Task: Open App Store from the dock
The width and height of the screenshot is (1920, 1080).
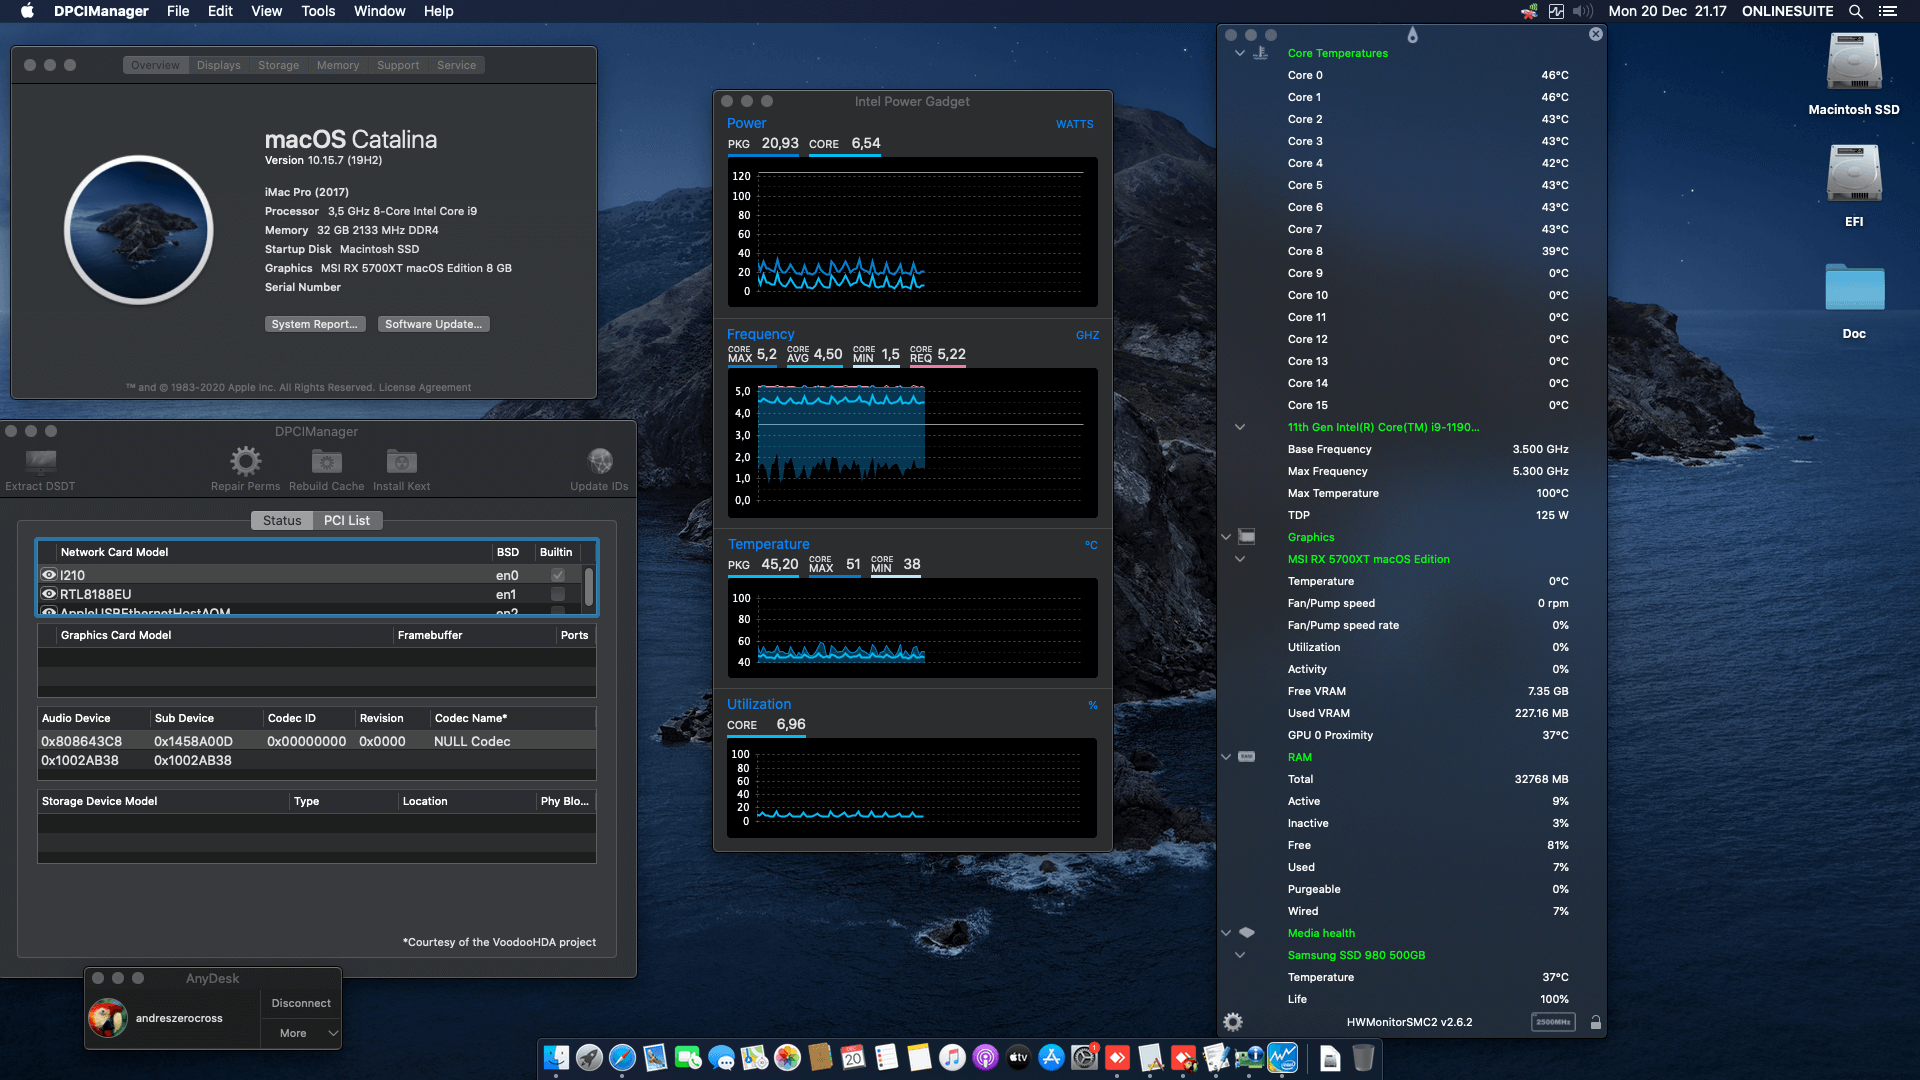Action: click(1051, 1057)
